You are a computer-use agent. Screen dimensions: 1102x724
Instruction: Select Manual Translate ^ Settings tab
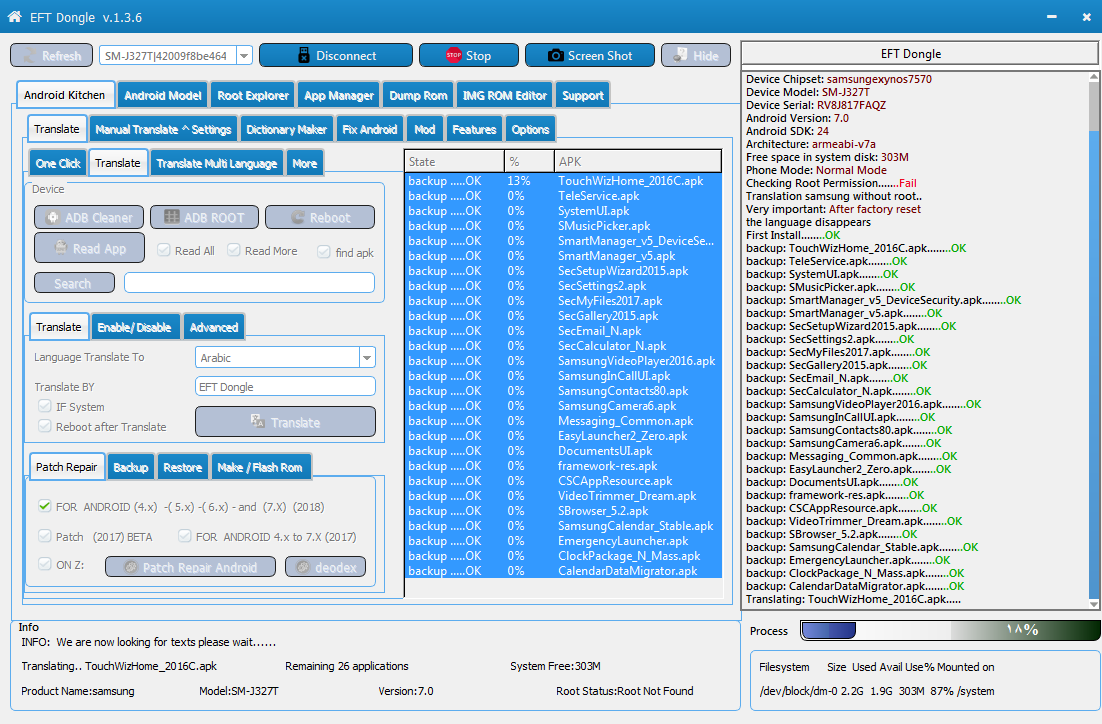[163, 129]
